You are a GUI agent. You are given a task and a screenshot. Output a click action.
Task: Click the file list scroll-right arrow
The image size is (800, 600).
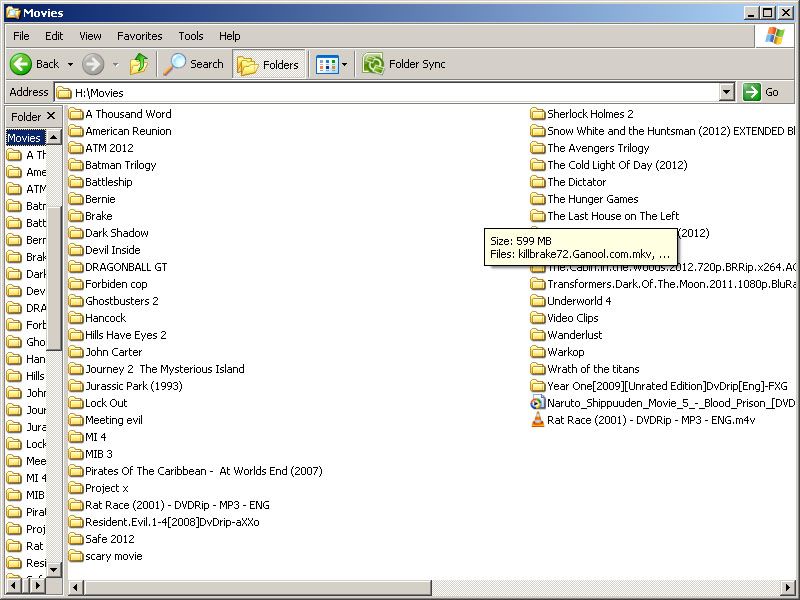(788, 587)
